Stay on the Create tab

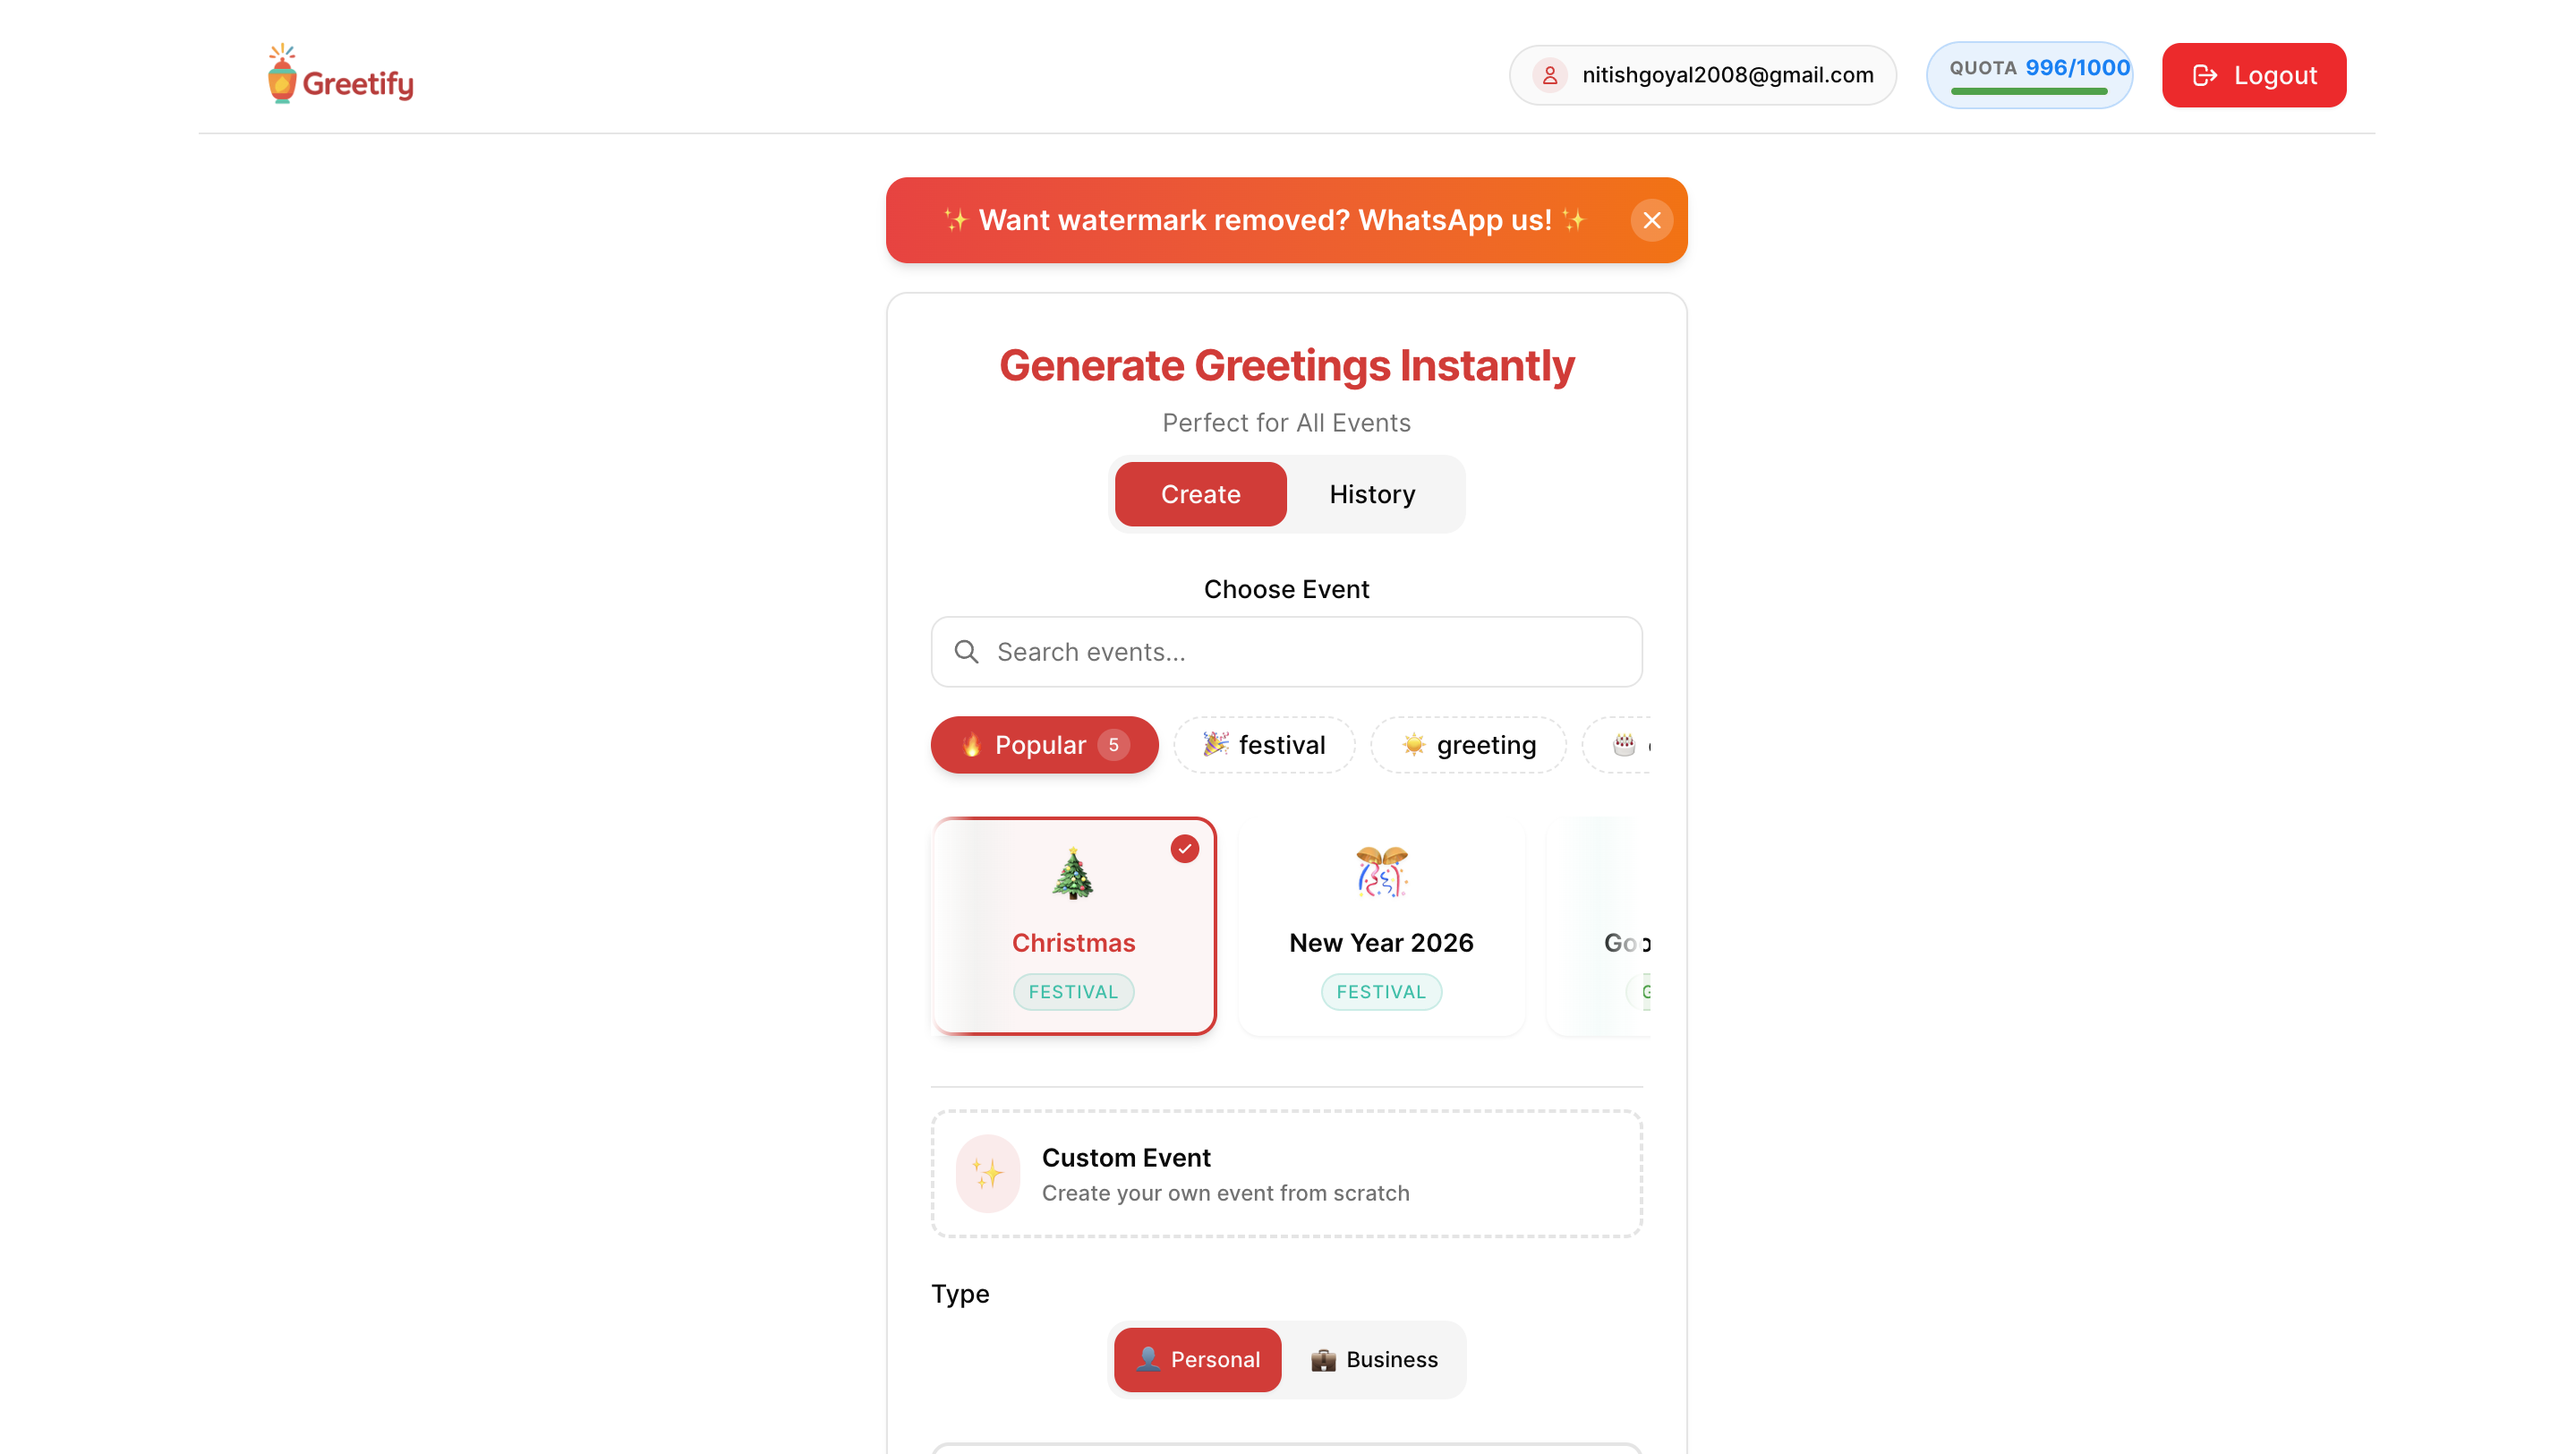[1199, 493]
